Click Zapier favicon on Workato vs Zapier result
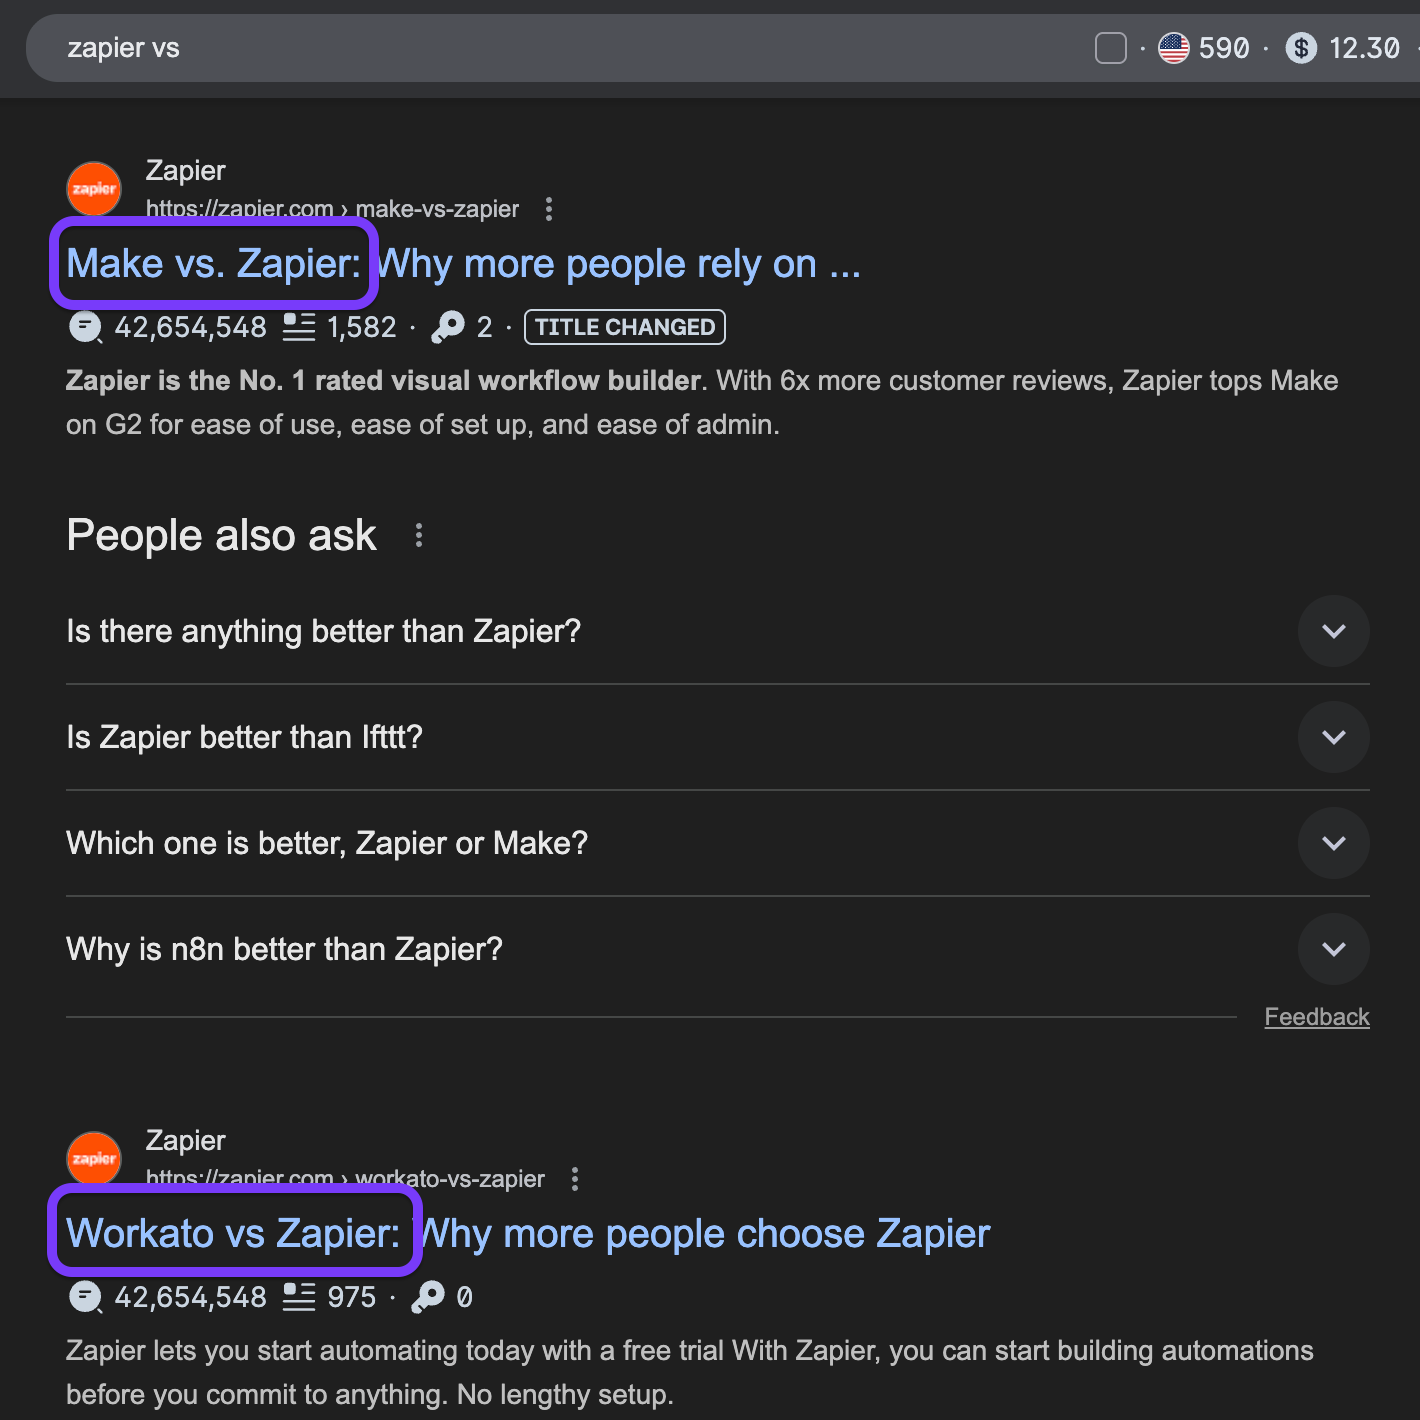This screenshot has height=1420, width=1420. tap(94, 1159)
